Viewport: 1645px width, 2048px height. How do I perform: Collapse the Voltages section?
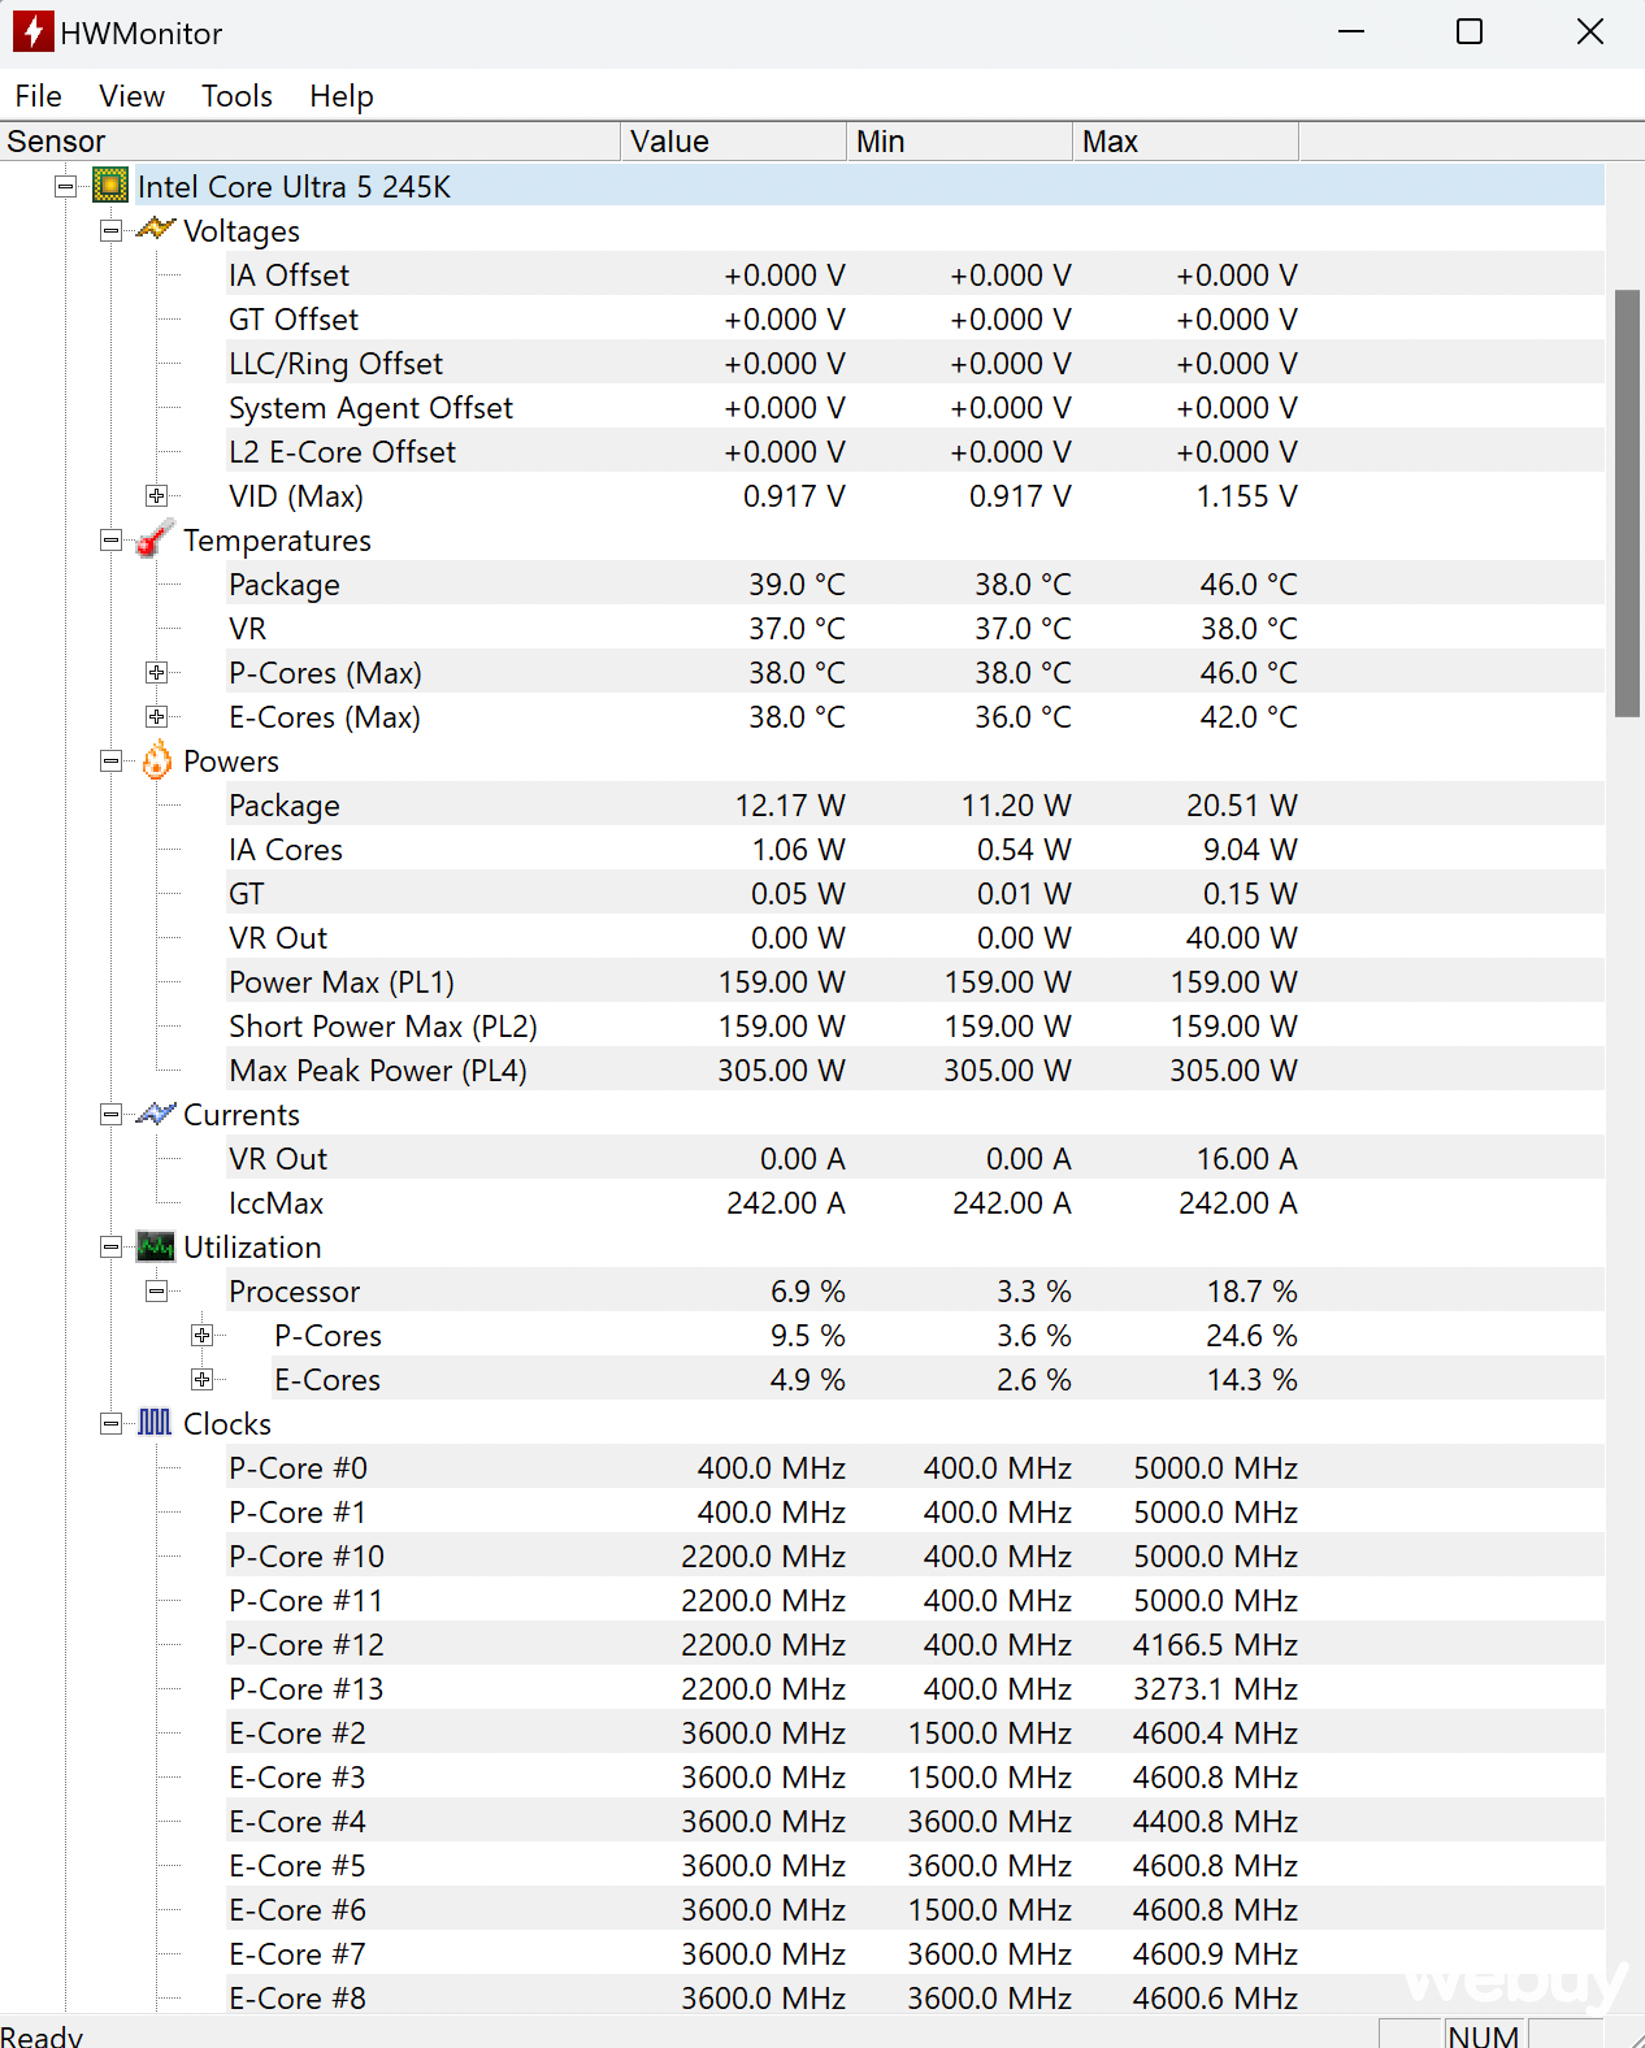point(111,231)
